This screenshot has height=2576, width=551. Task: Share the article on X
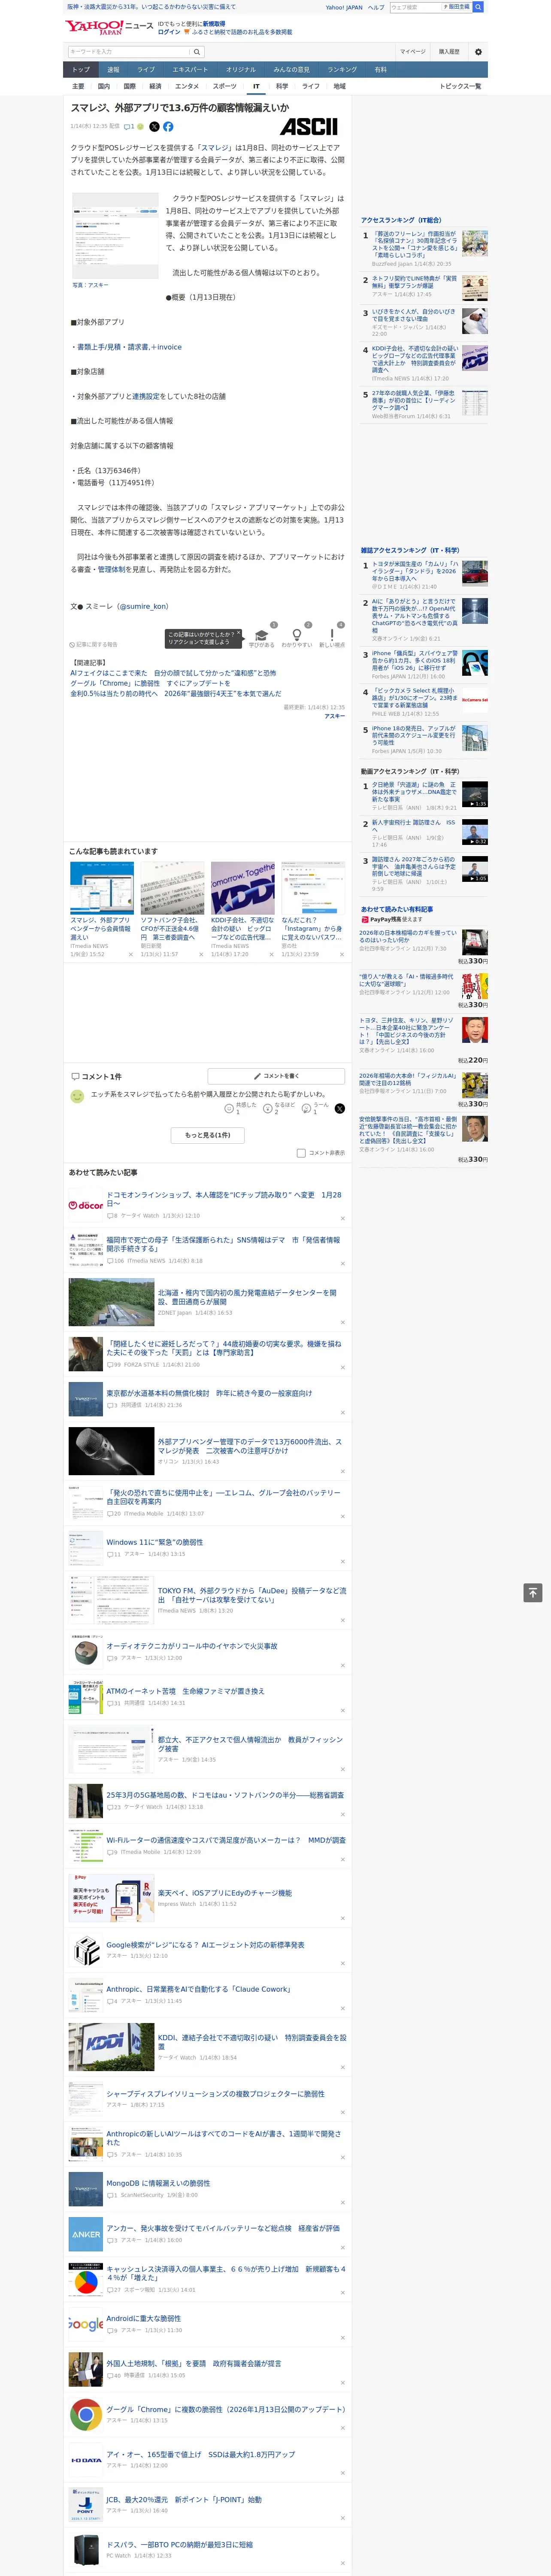tap(154, 127)
